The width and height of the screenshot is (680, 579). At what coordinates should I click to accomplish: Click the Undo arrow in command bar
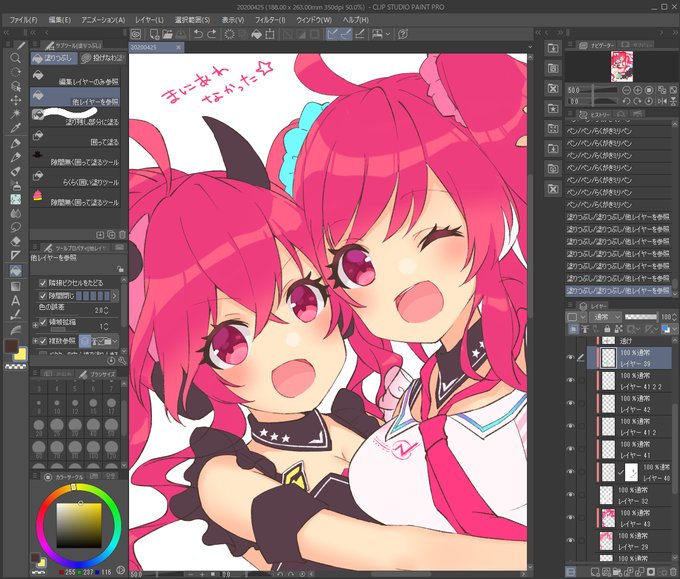coord(198,34)
